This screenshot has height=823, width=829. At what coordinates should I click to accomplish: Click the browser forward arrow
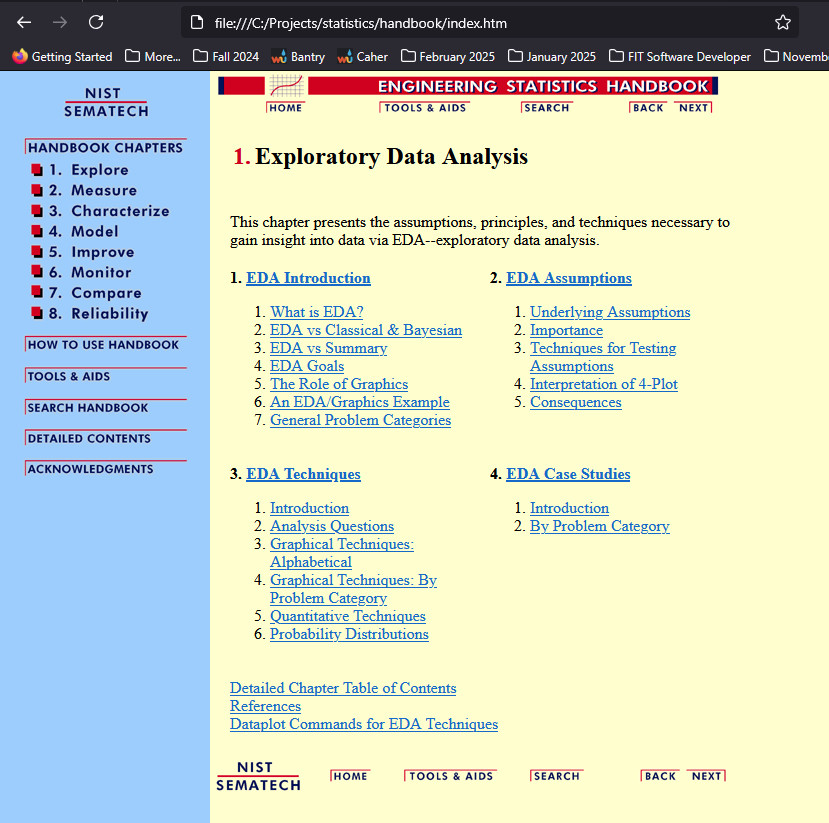tap(60, 22)
